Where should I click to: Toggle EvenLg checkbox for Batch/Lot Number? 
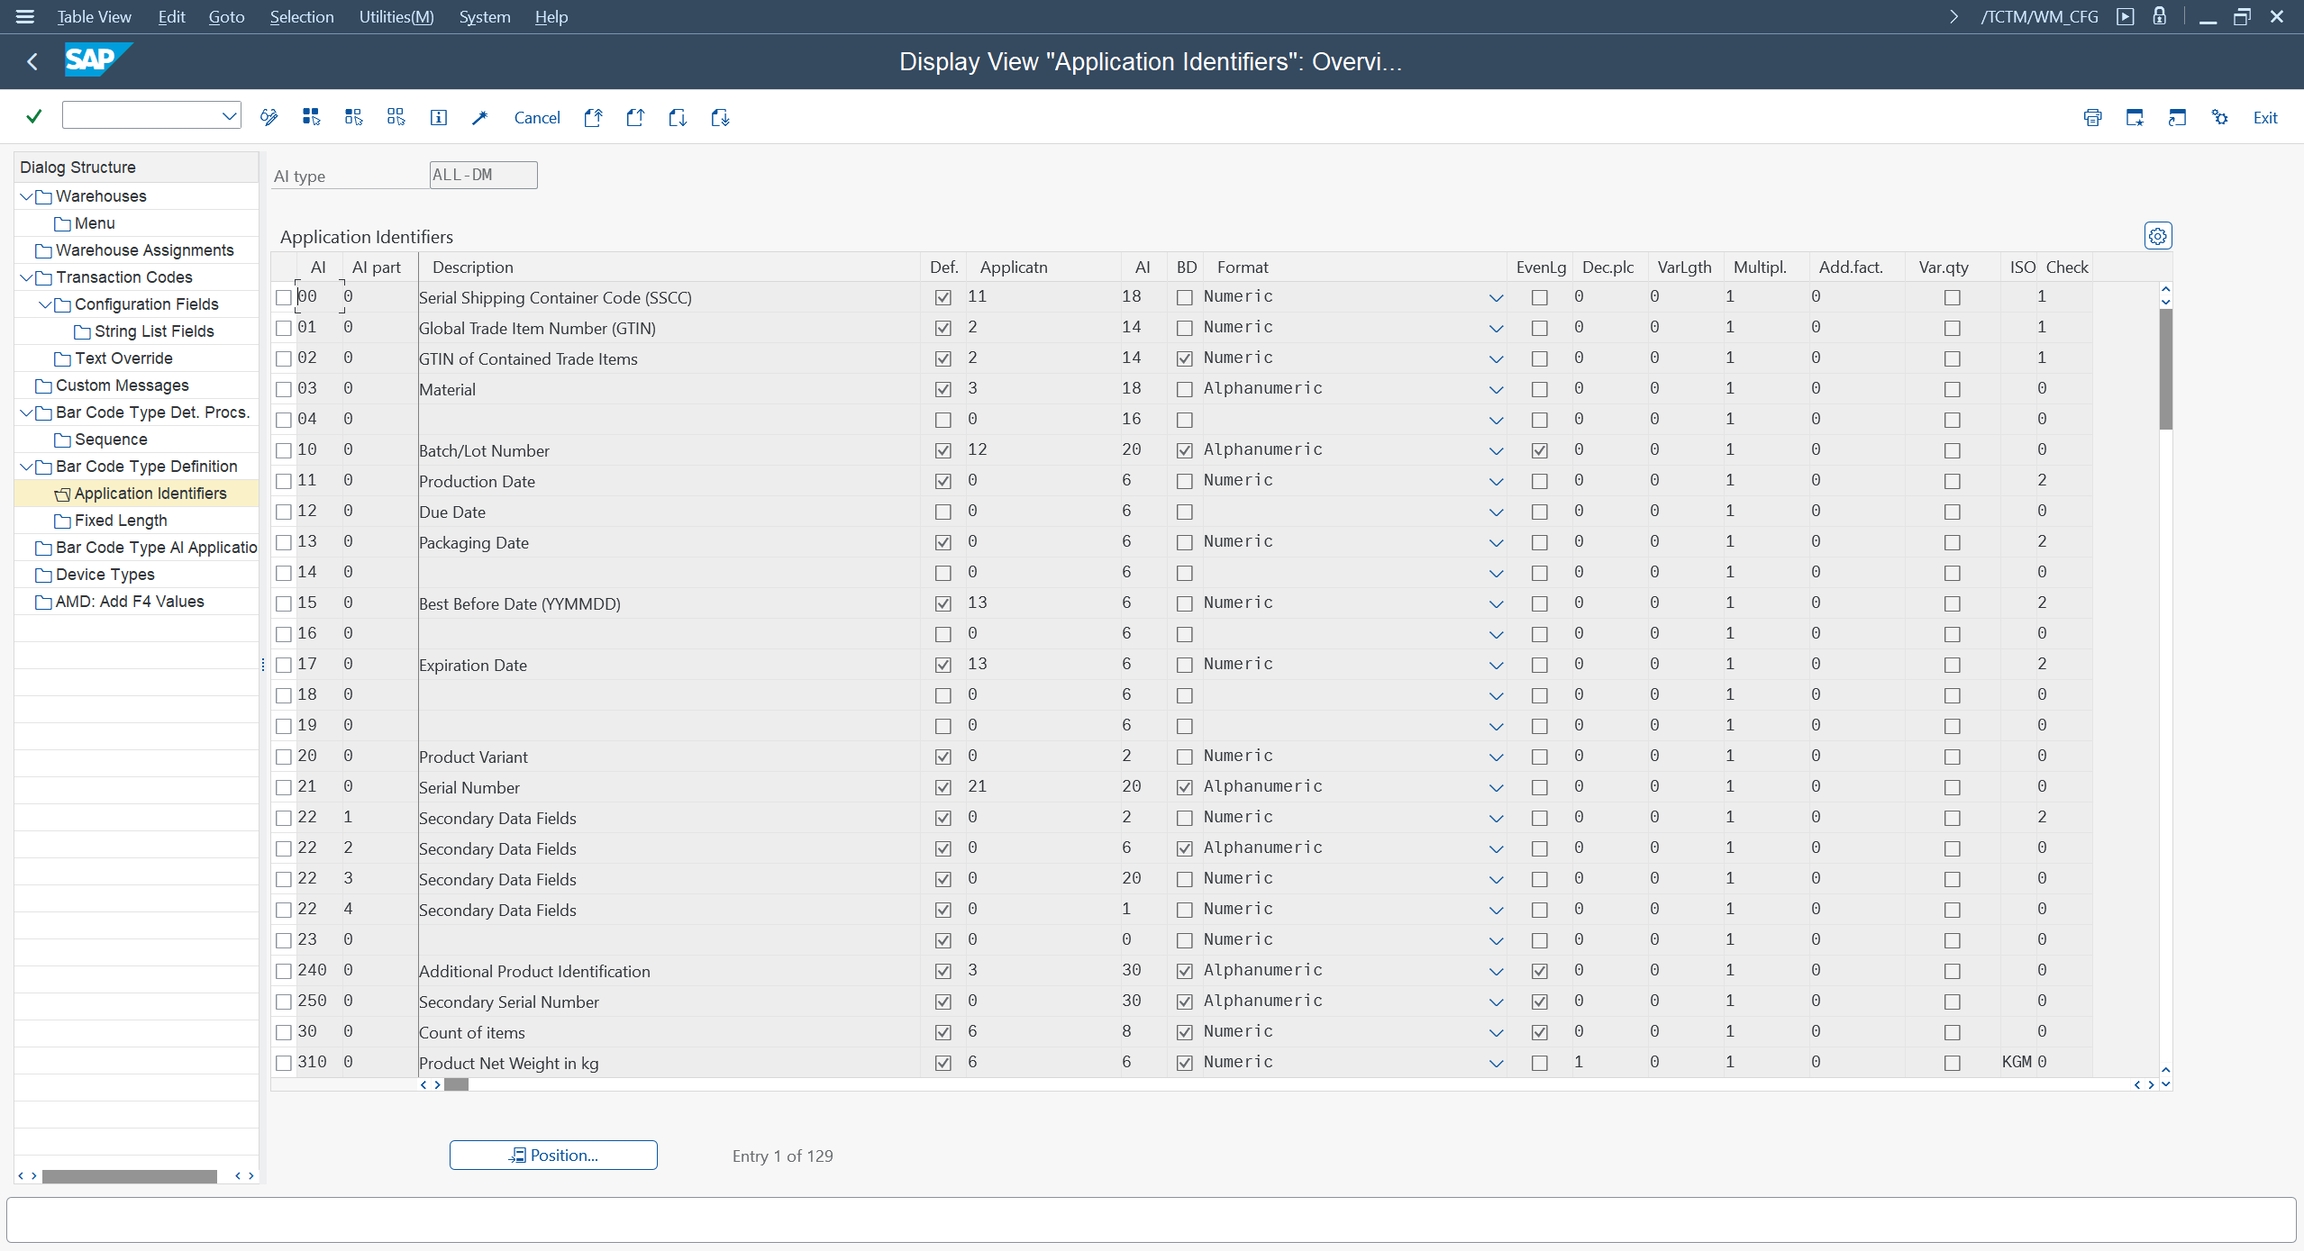click(x=1539, y=451)
